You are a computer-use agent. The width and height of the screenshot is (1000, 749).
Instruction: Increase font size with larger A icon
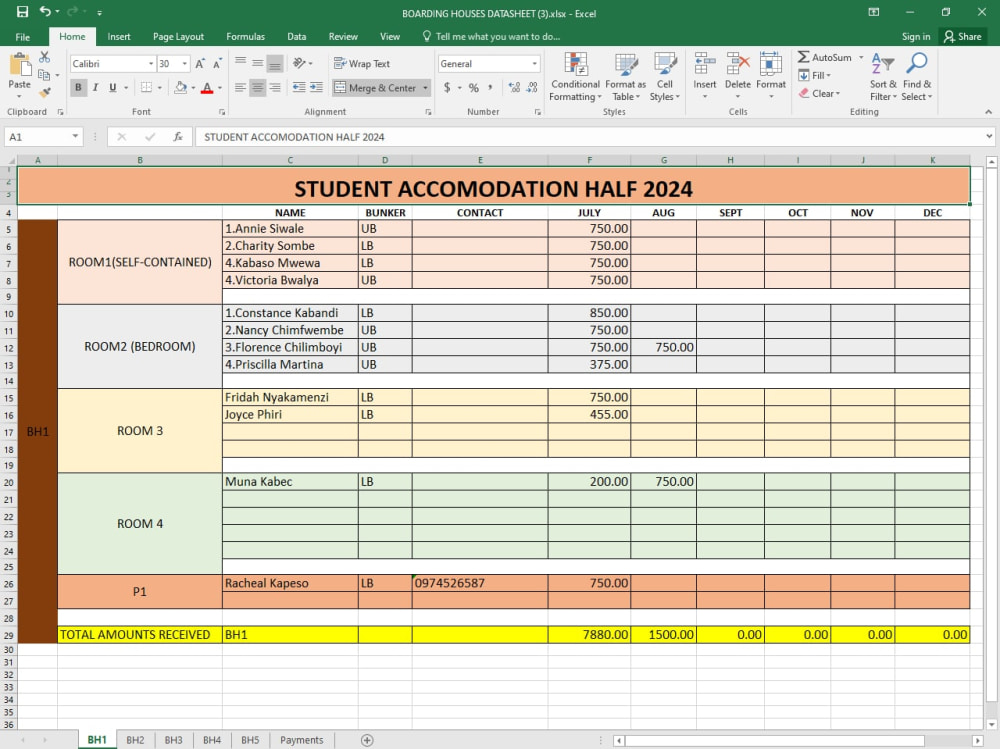(200, 64)
